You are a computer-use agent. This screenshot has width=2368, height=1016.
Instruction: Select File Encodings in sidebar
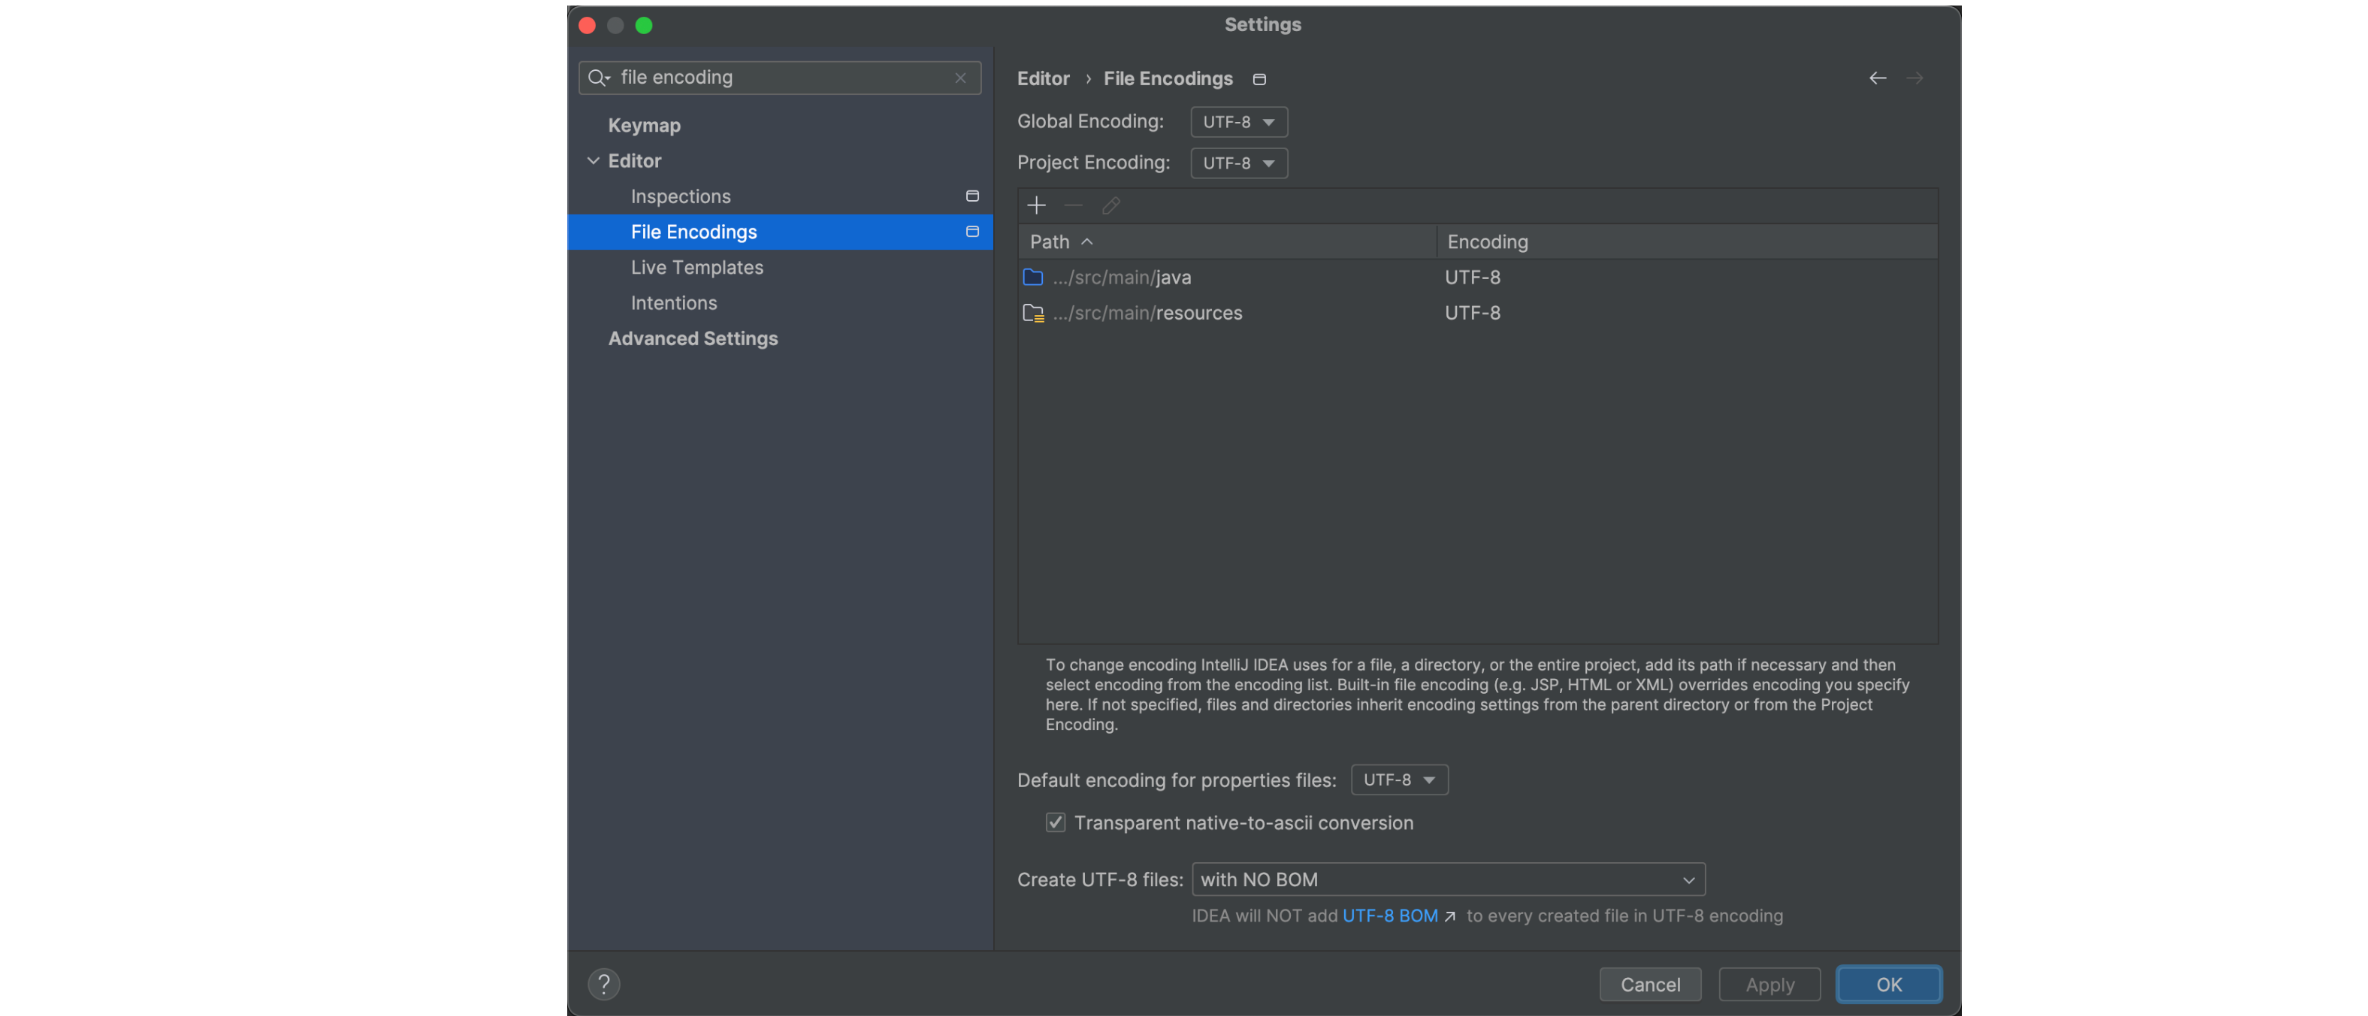(x=780, y=232)
